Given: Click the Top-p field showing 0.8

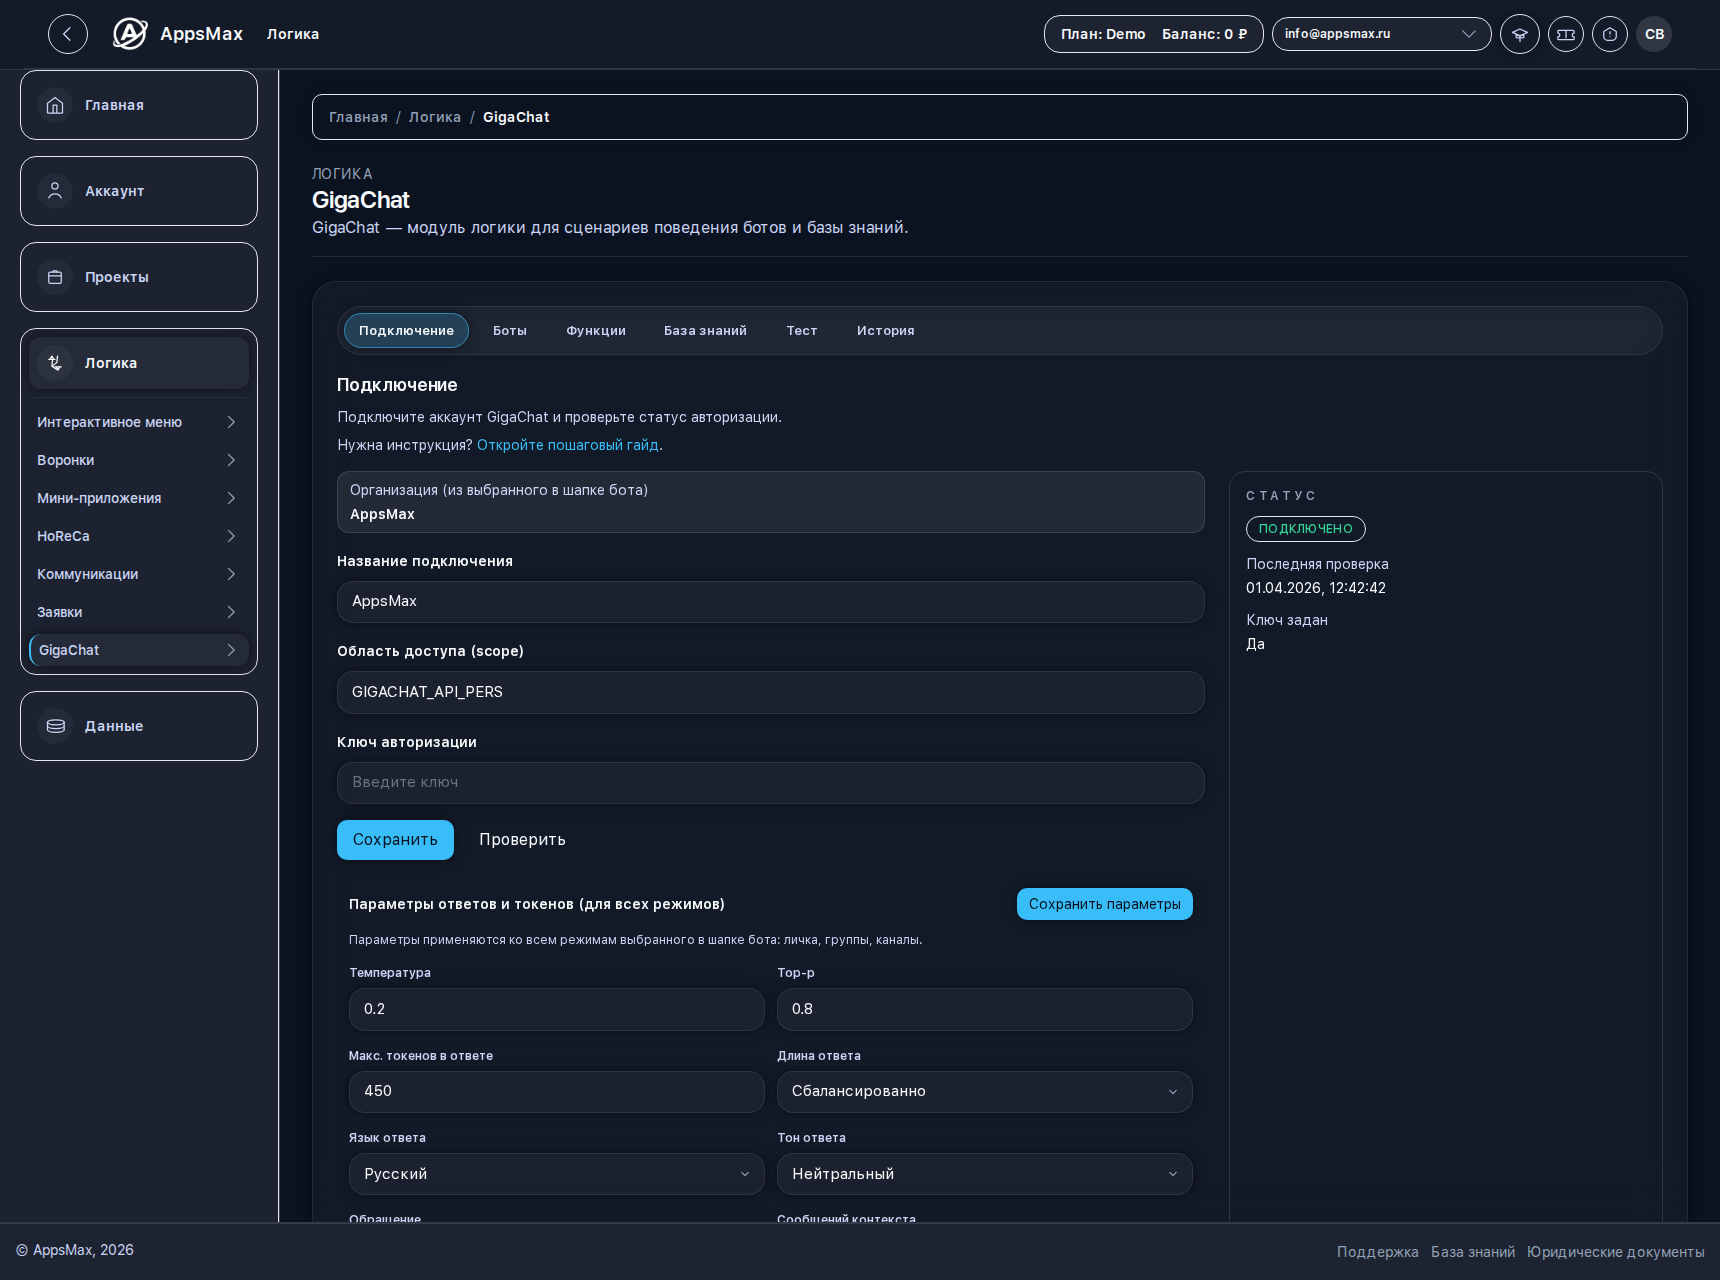Looking at the screenshot, I should [984, 1010].
